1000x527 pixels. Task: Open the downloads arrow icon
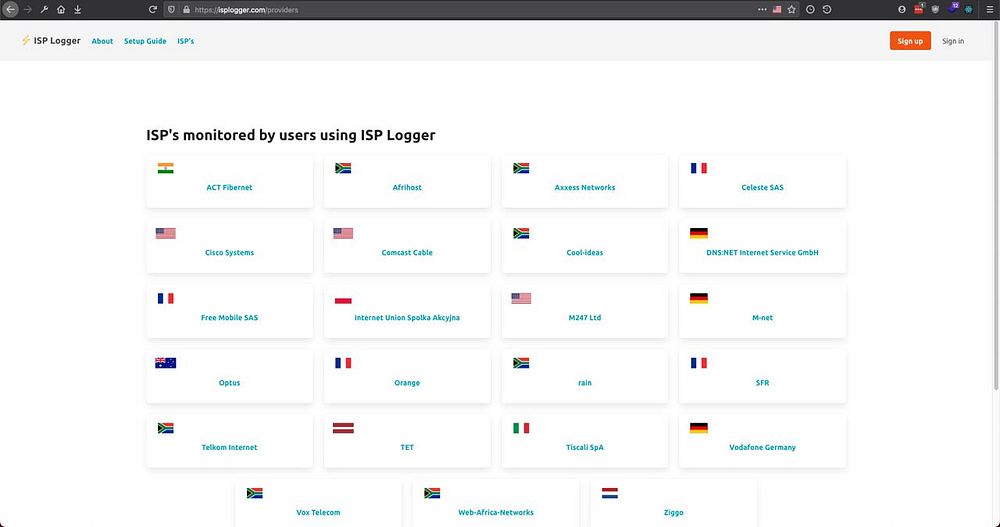tap(77, 10)
